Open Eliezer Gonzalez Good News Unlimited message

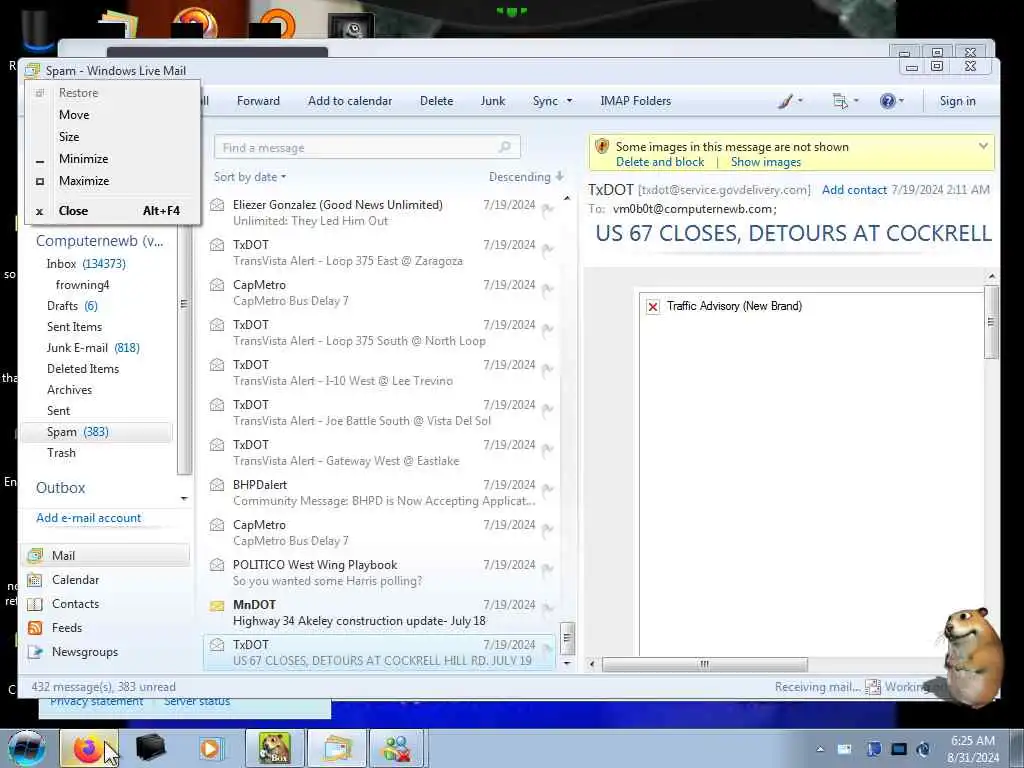(381, 213)
